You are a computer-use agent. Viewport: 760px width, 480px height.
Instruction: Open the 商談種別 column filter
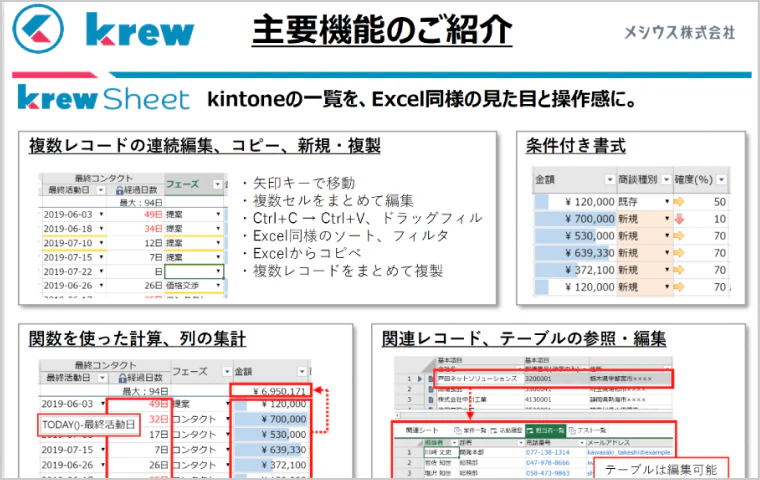tap(666, 180)
